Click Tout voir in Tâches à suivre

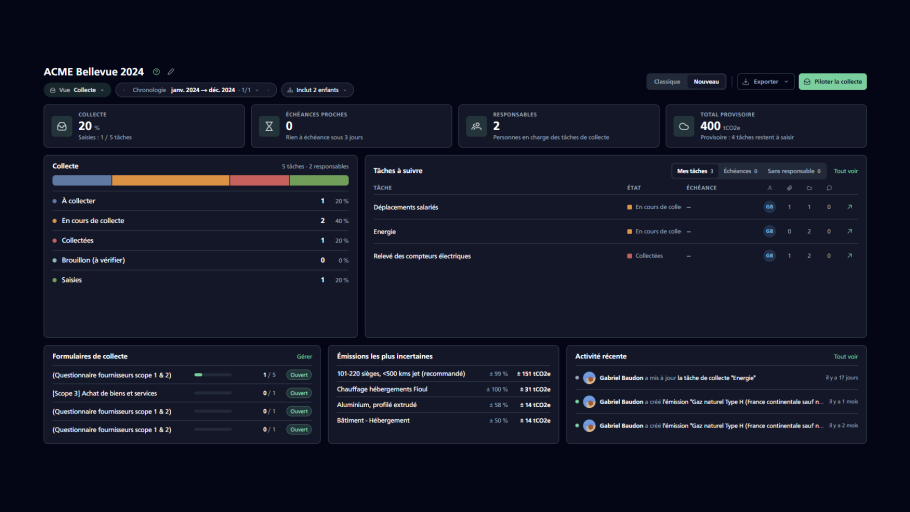pyautogui.click(x=846, y=171)
